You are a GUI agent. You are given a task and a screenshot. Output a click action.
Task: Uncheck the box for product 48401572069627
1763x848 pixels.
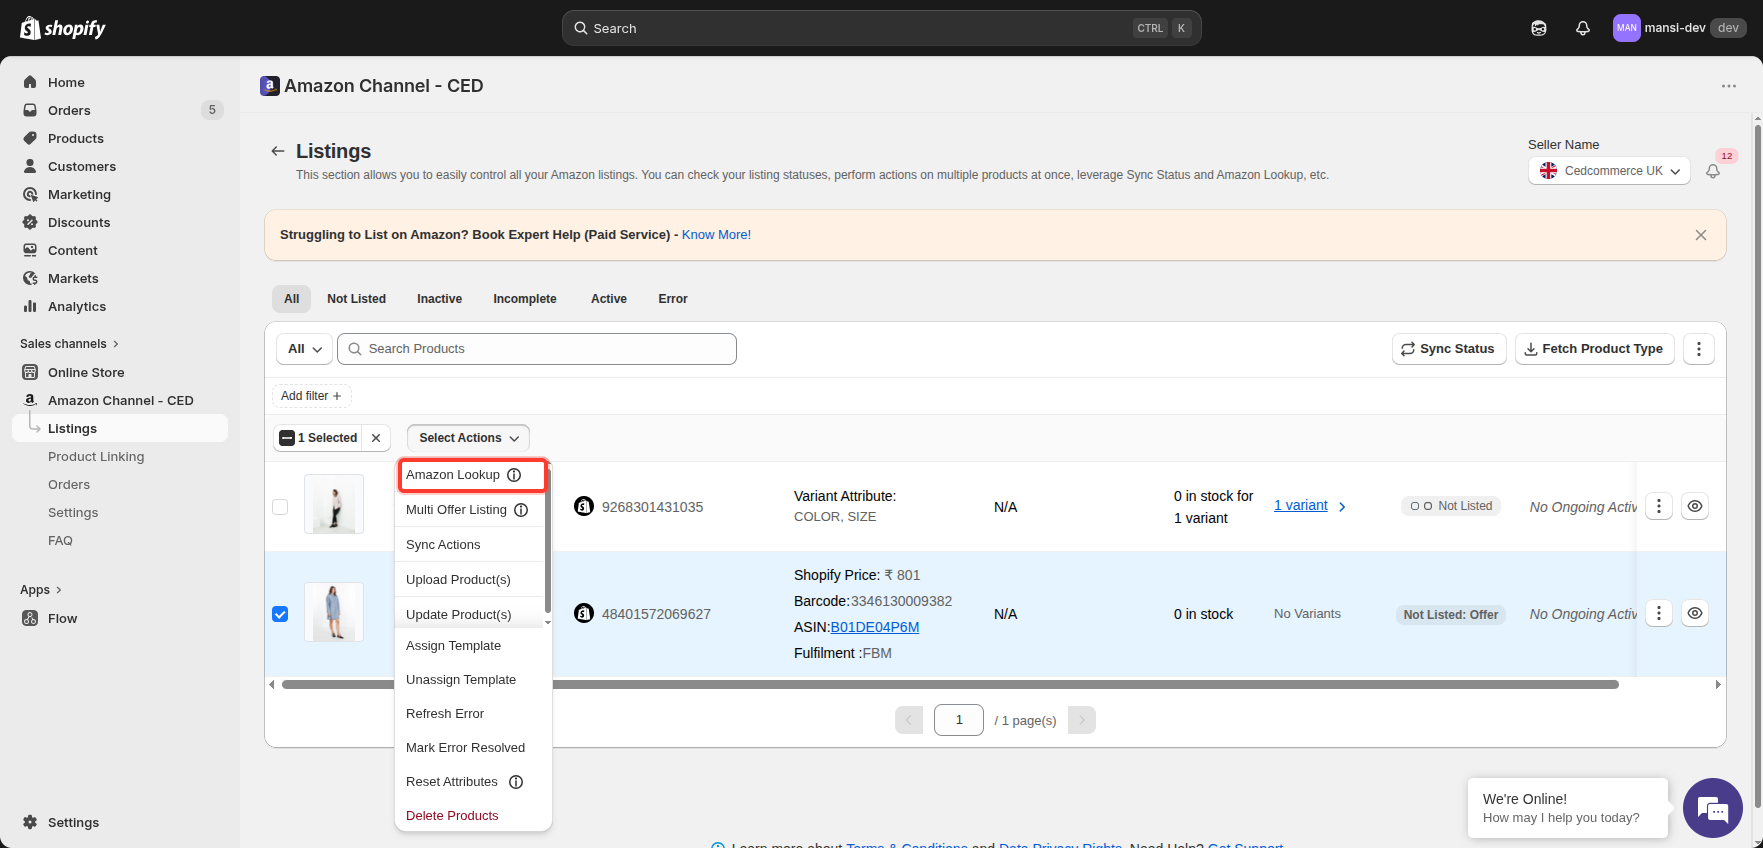click(280, 614)
